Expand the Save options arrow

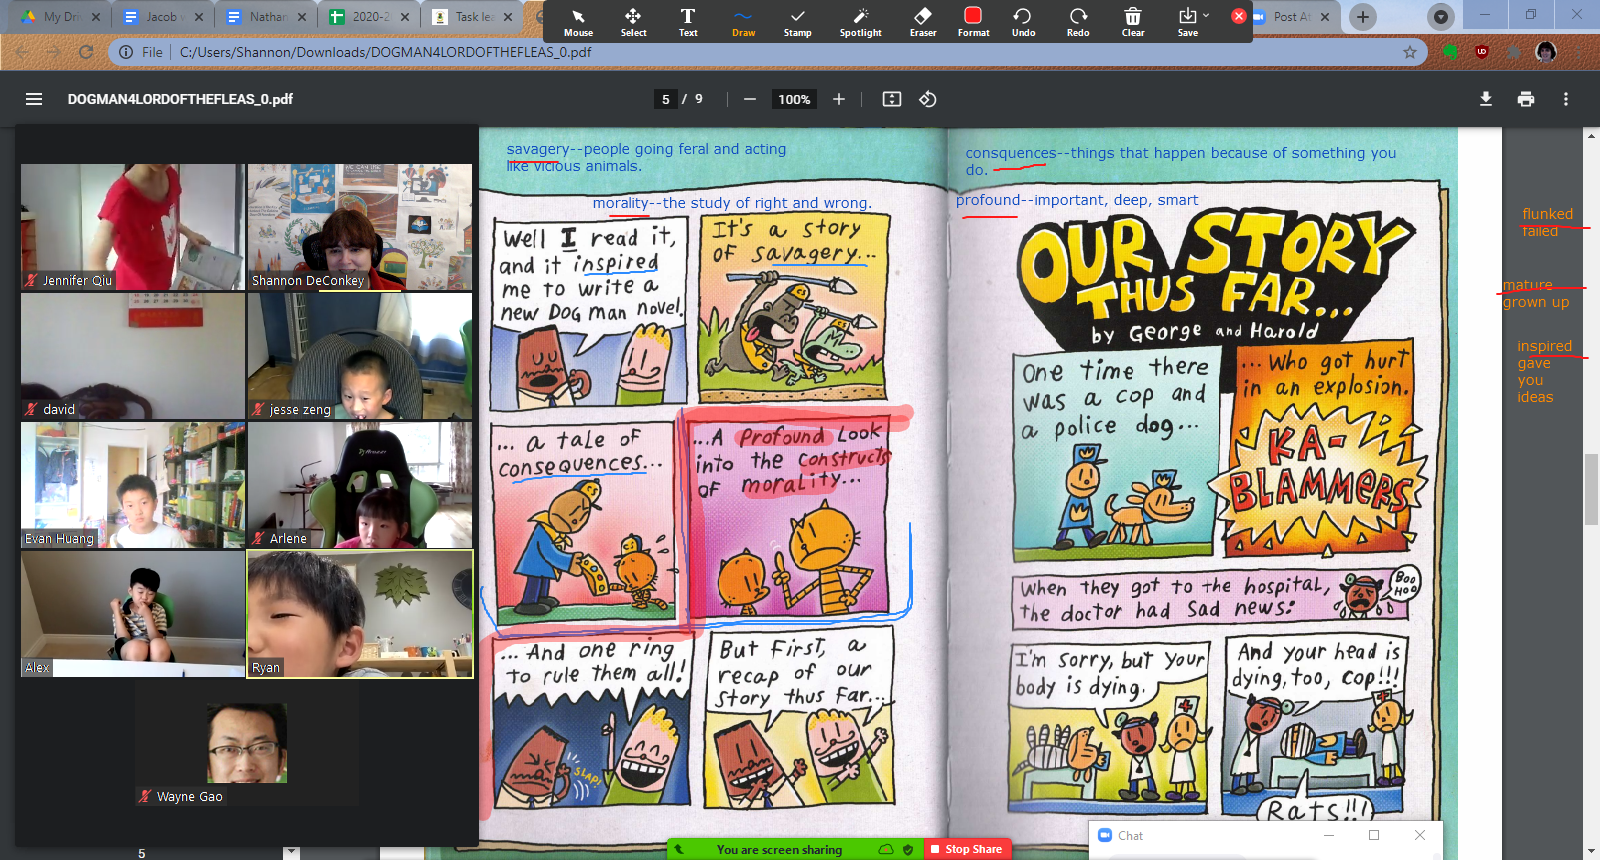1206,15
